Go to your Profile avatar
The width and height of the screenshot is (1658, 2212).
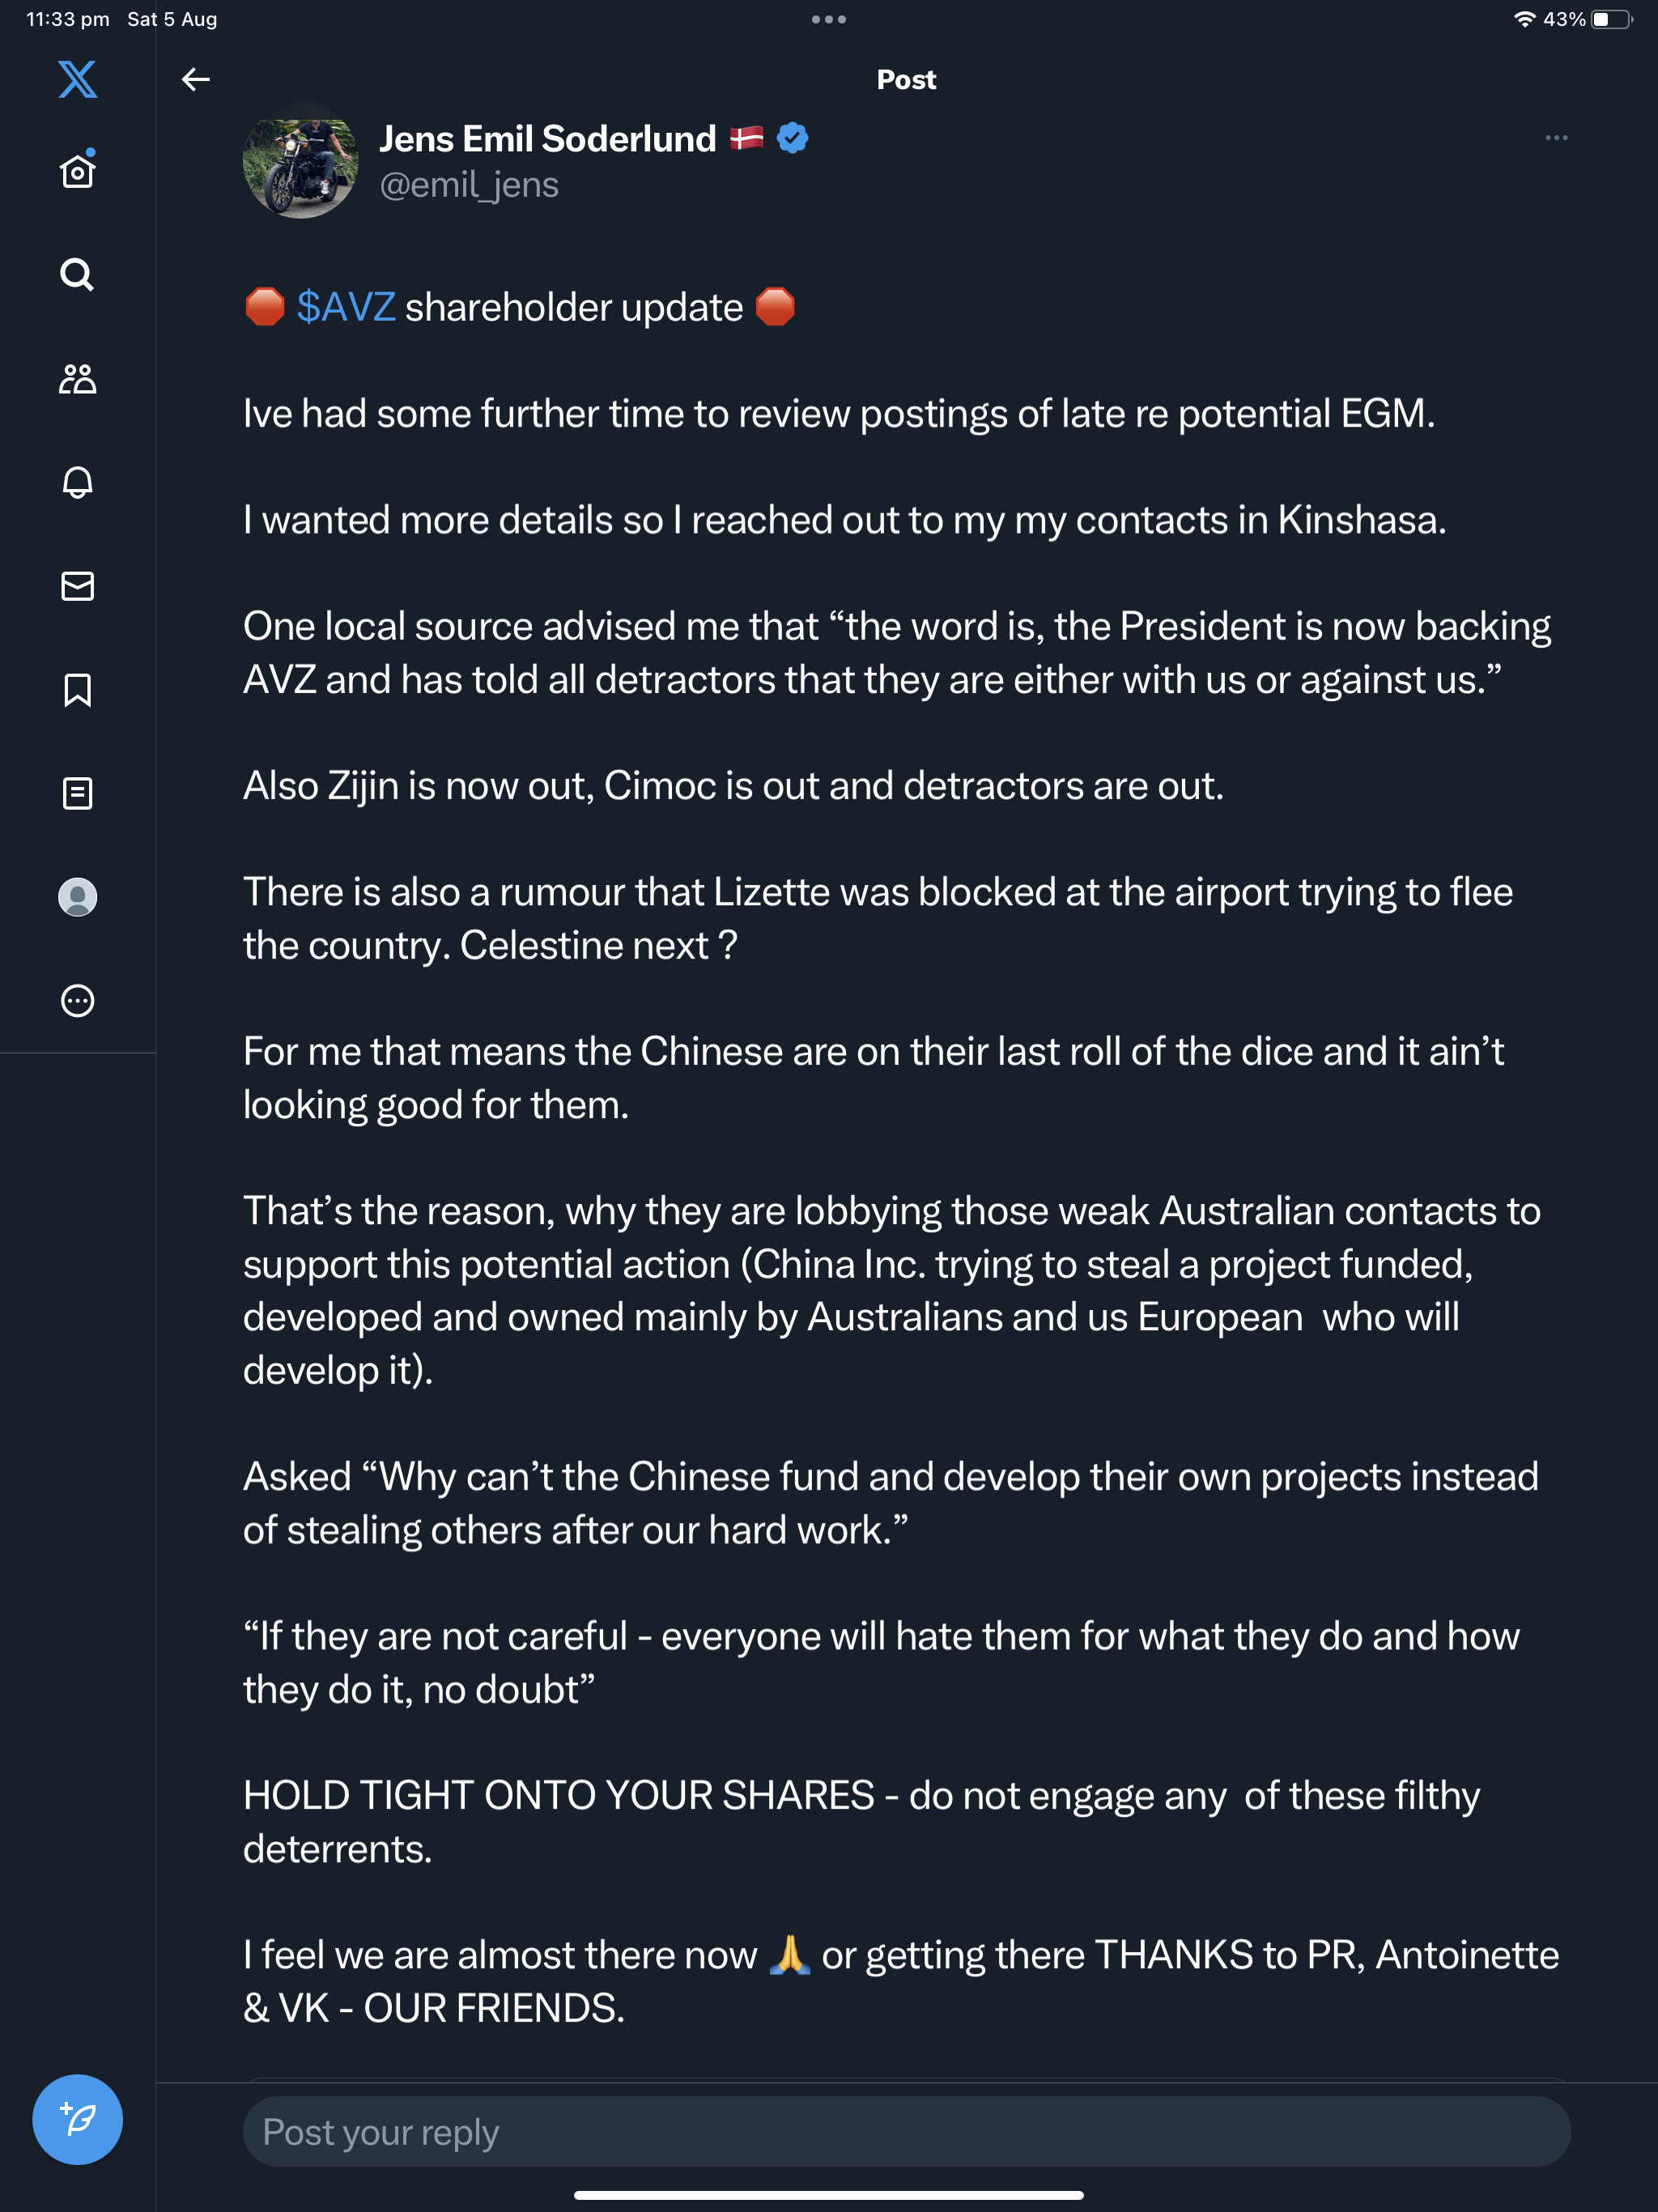[x=78, y=897]
